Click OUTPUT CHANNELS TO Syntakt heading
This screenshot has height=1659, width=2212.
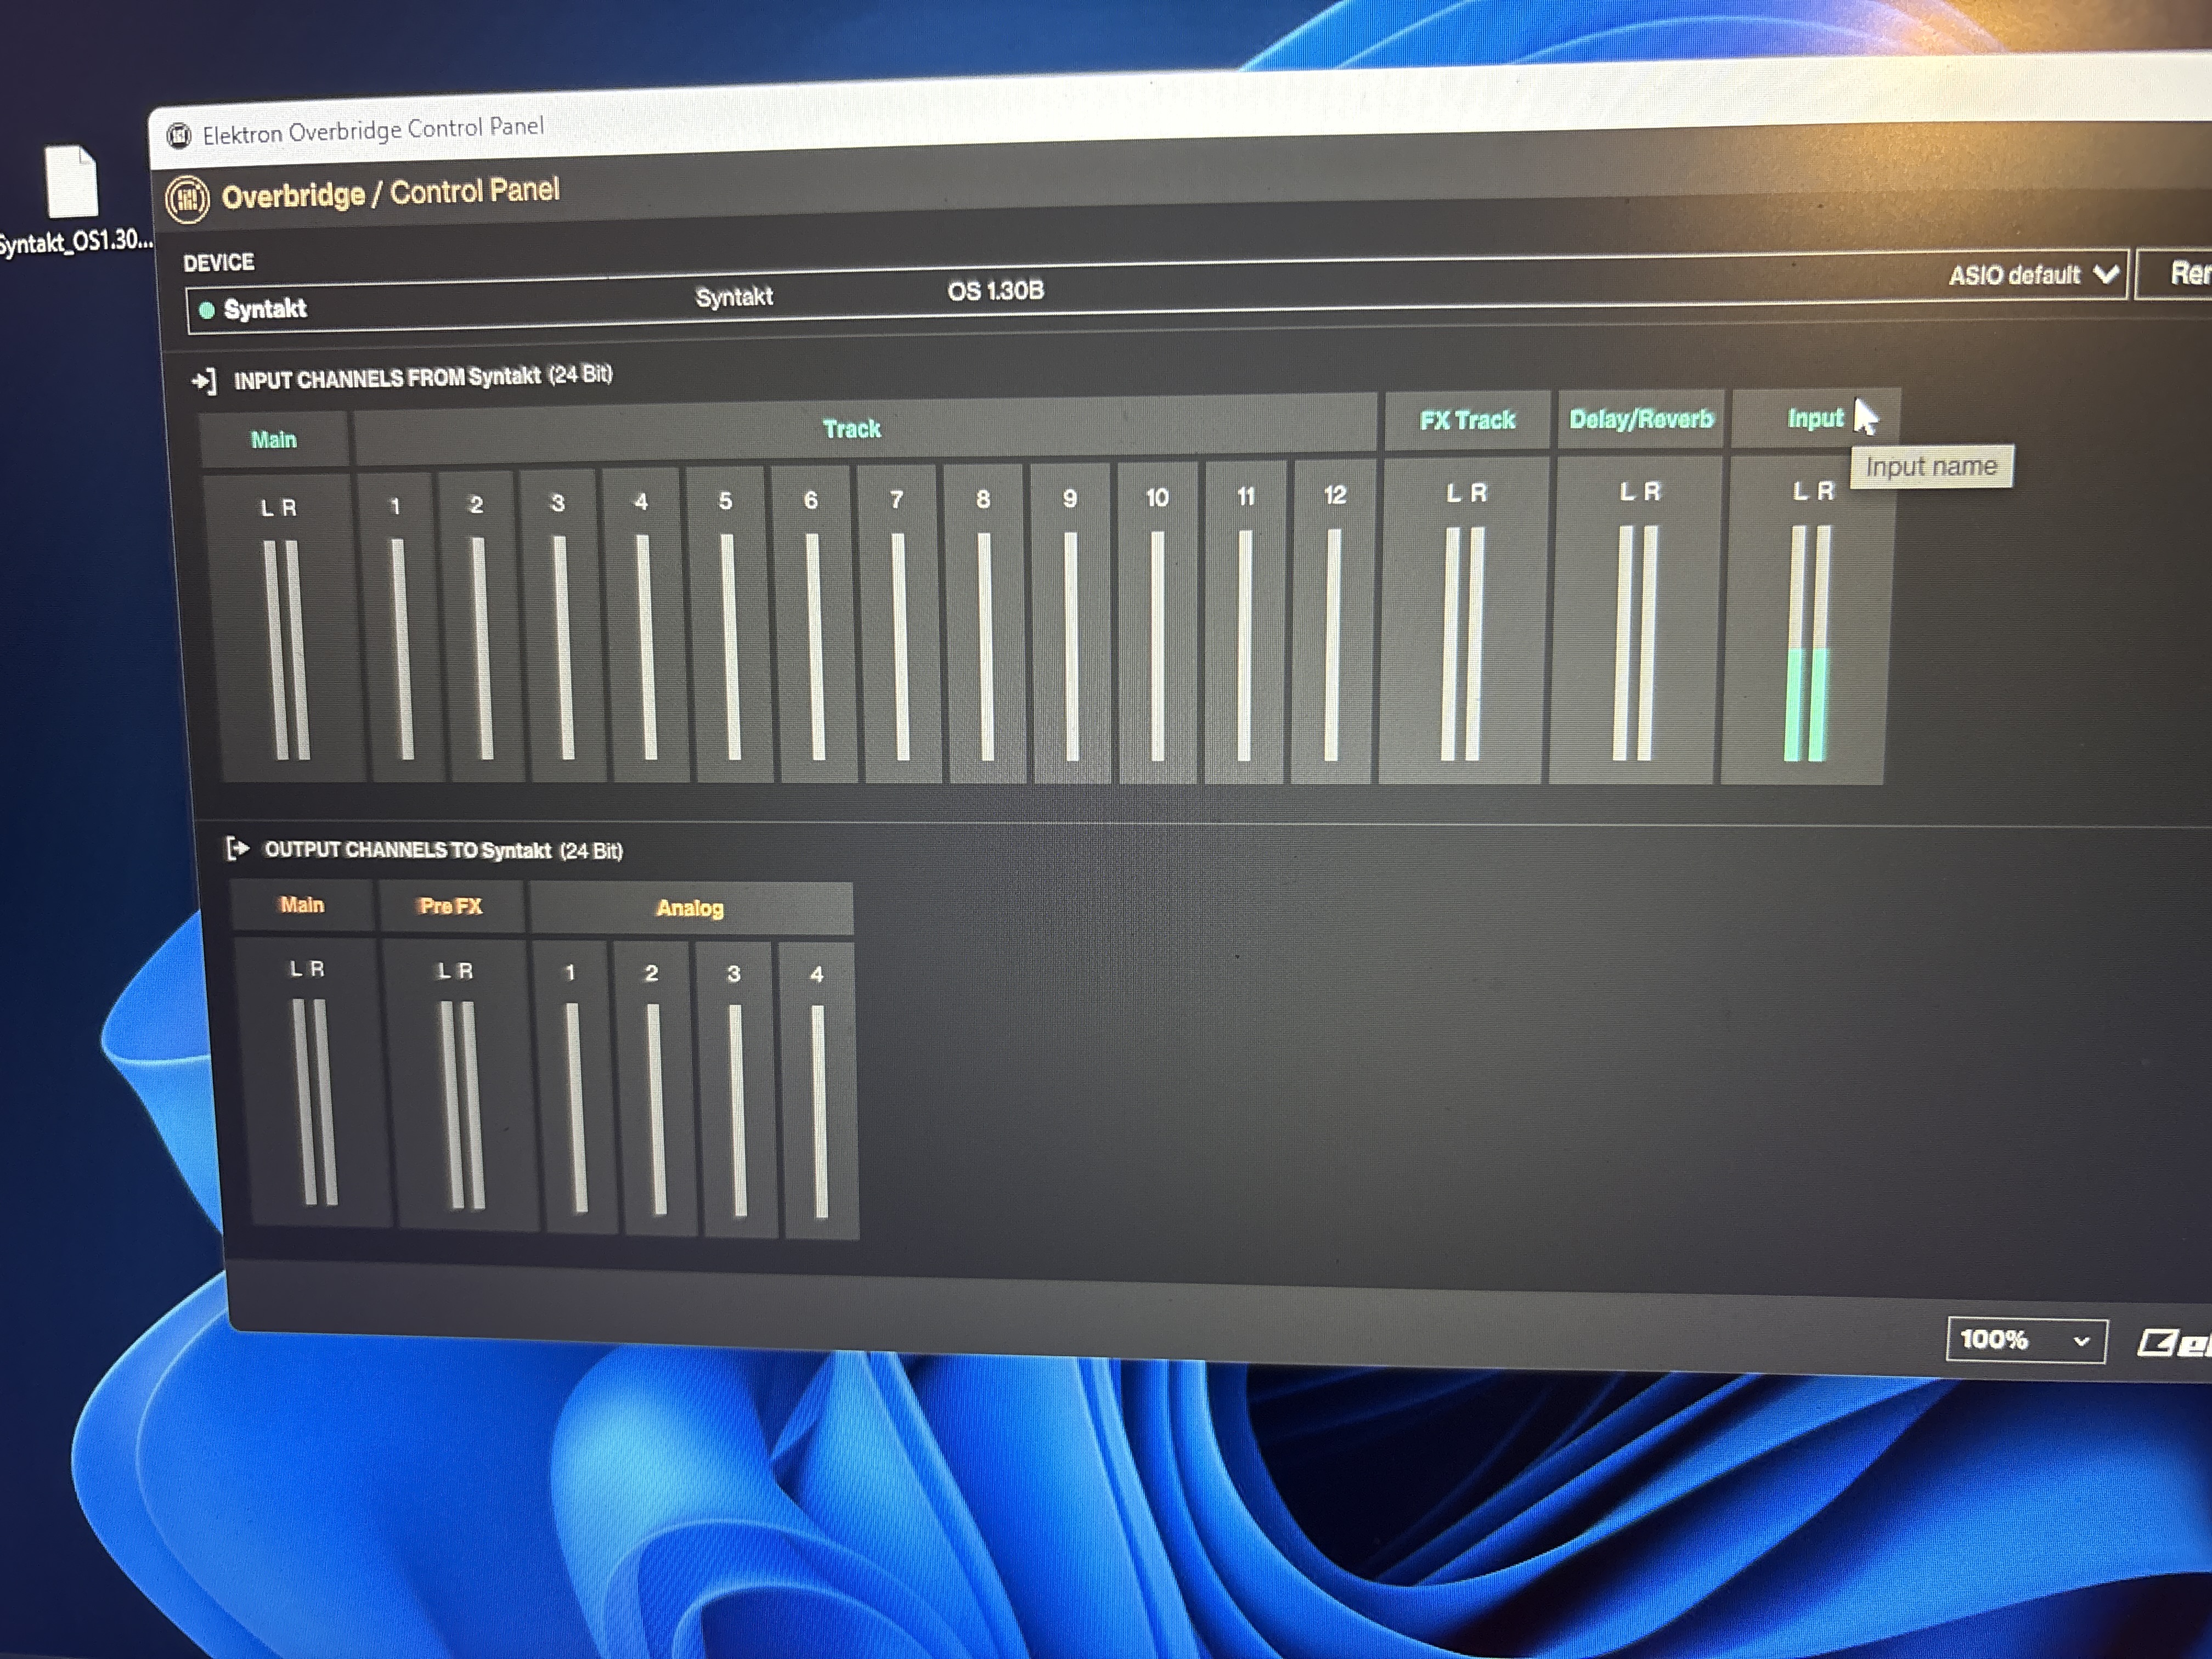[x=443, y=850]
